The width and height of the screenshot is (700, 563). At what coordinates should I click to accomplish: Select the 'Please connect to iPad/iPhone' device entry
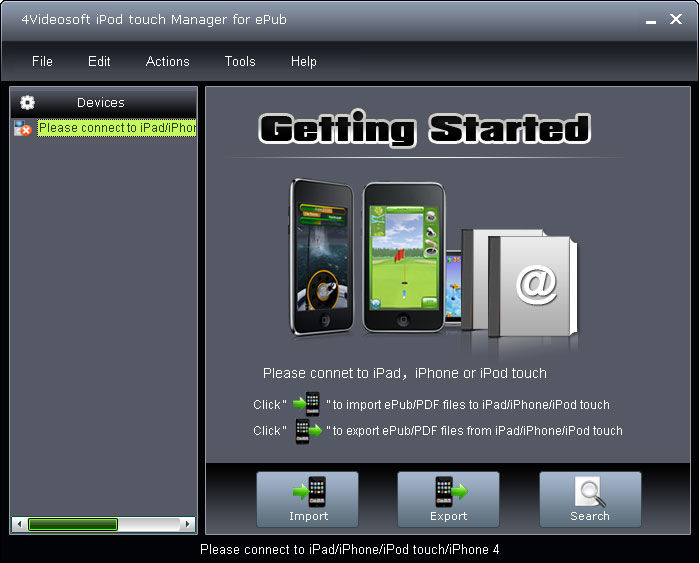(117, 128)
